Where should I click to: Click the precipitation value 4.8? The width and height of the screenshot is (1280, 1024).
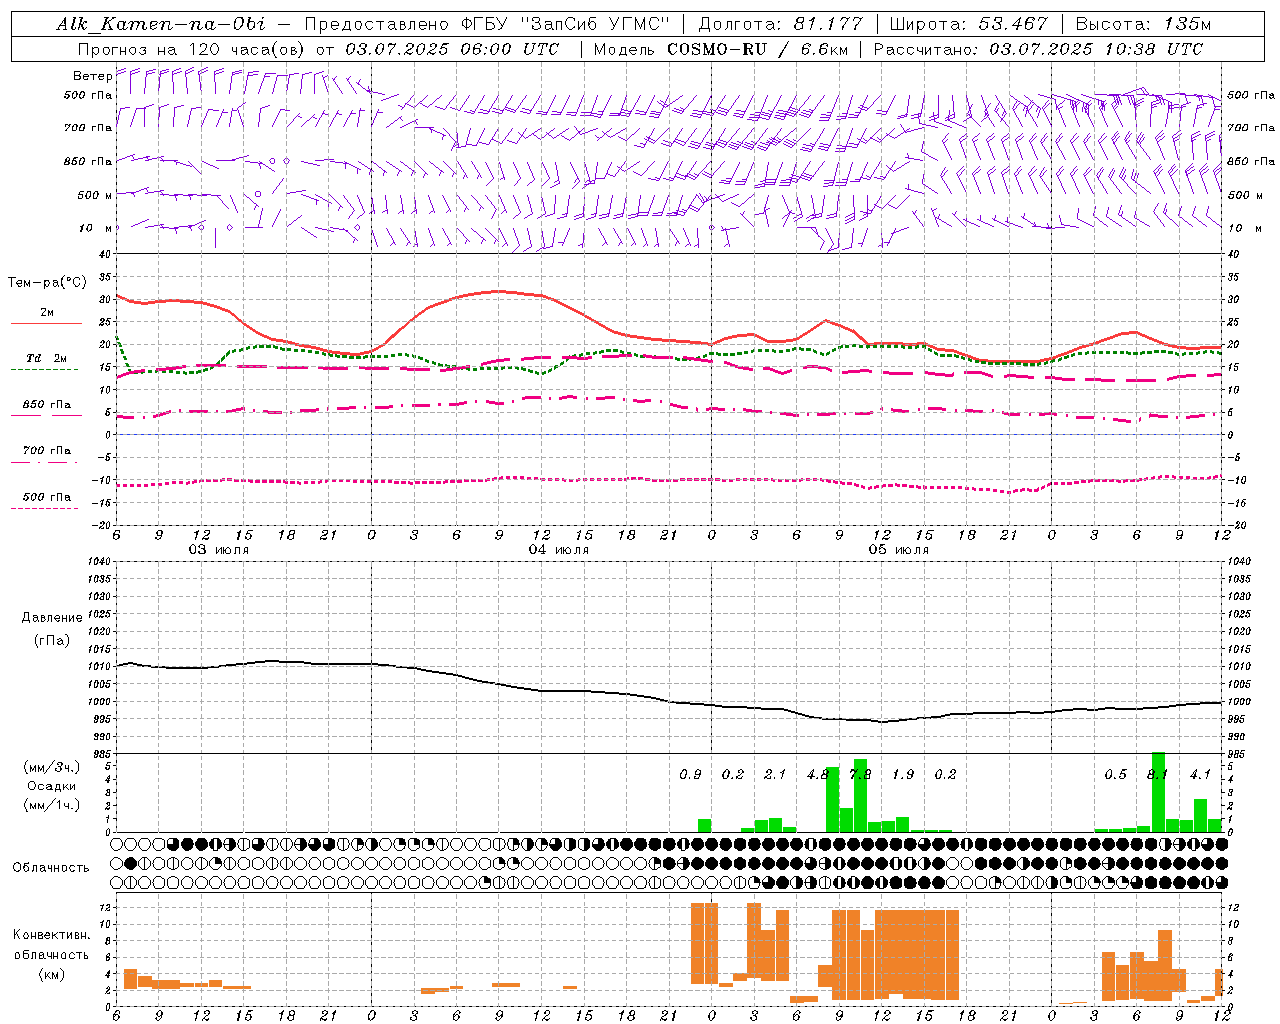click(817, 775)
